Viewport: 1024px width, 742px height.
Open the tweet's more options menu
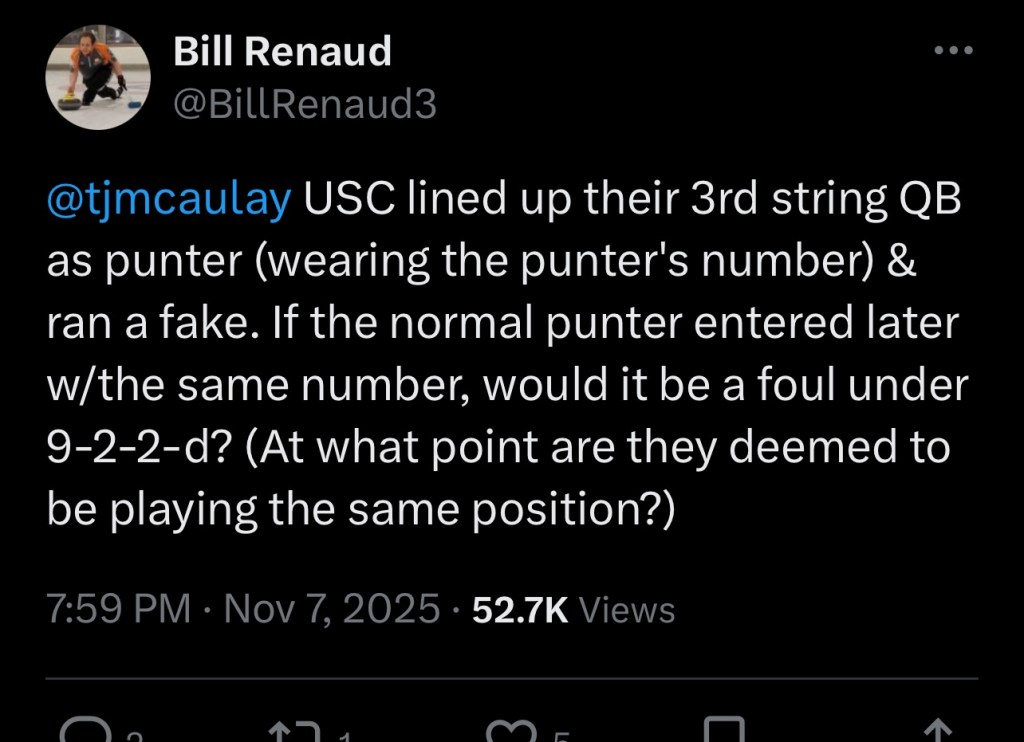click(x=951, y=51)
